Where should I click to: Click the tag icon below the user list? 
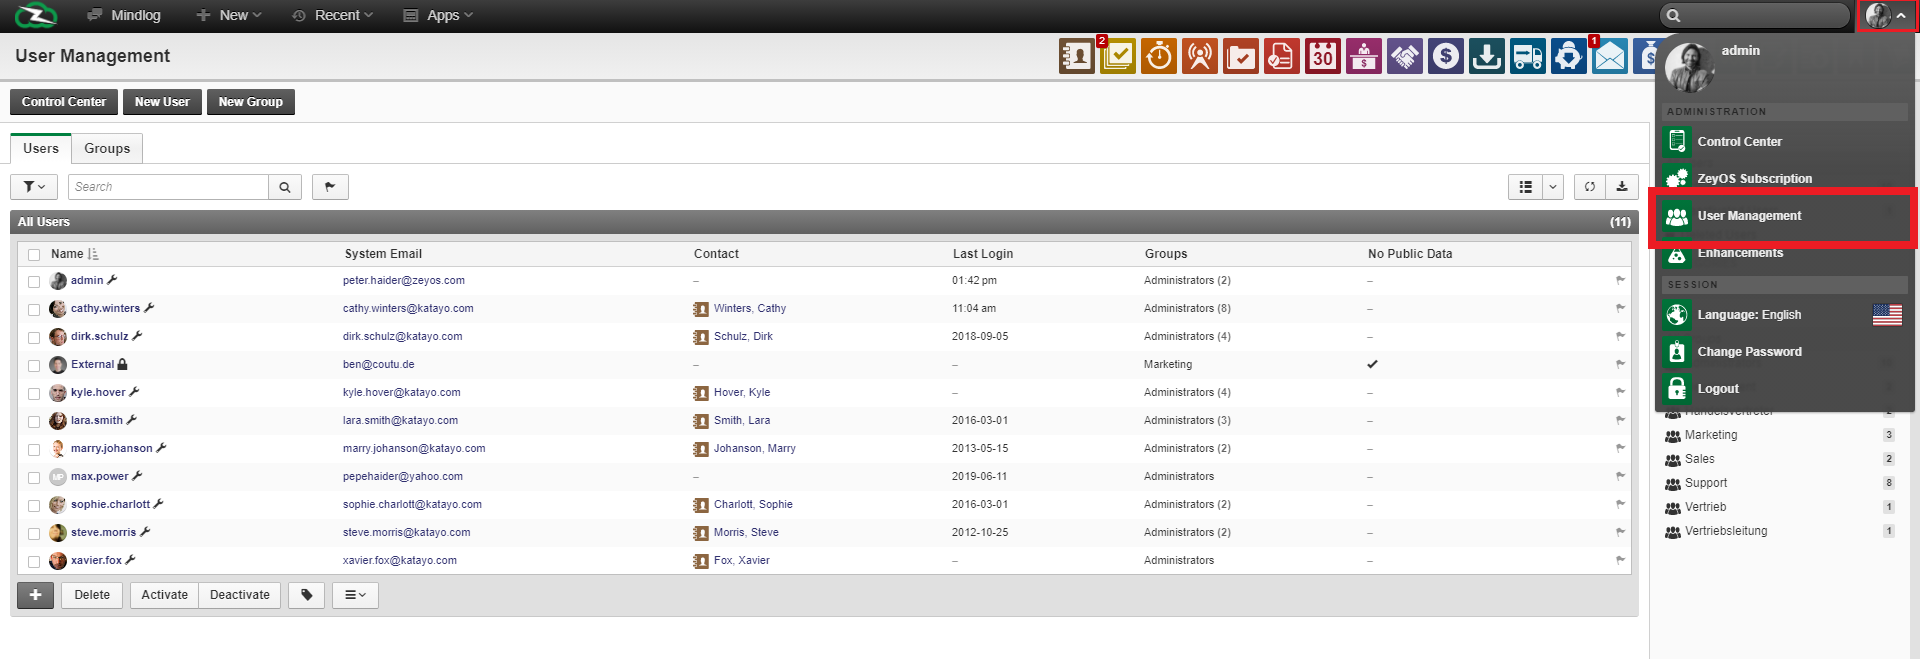[307, 595]
